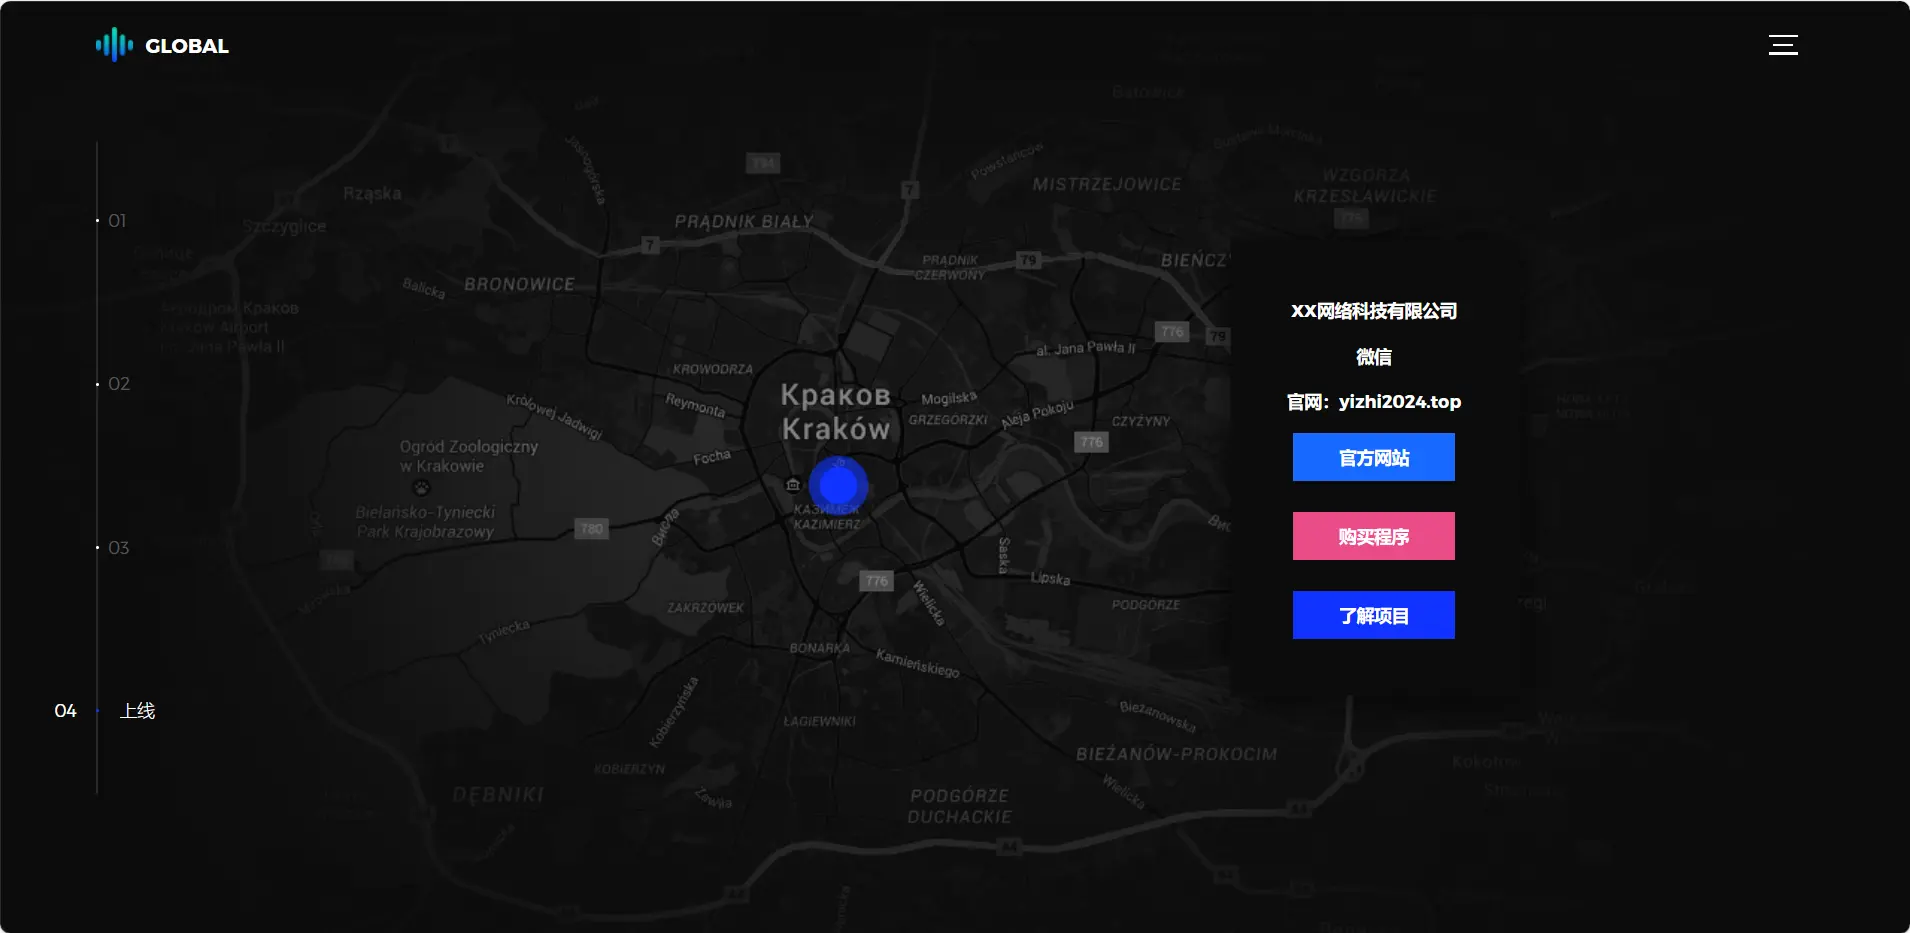Select the active 04 section number
The width and height of the screenshot is (1910, 933).
click(x=65, y=711)
